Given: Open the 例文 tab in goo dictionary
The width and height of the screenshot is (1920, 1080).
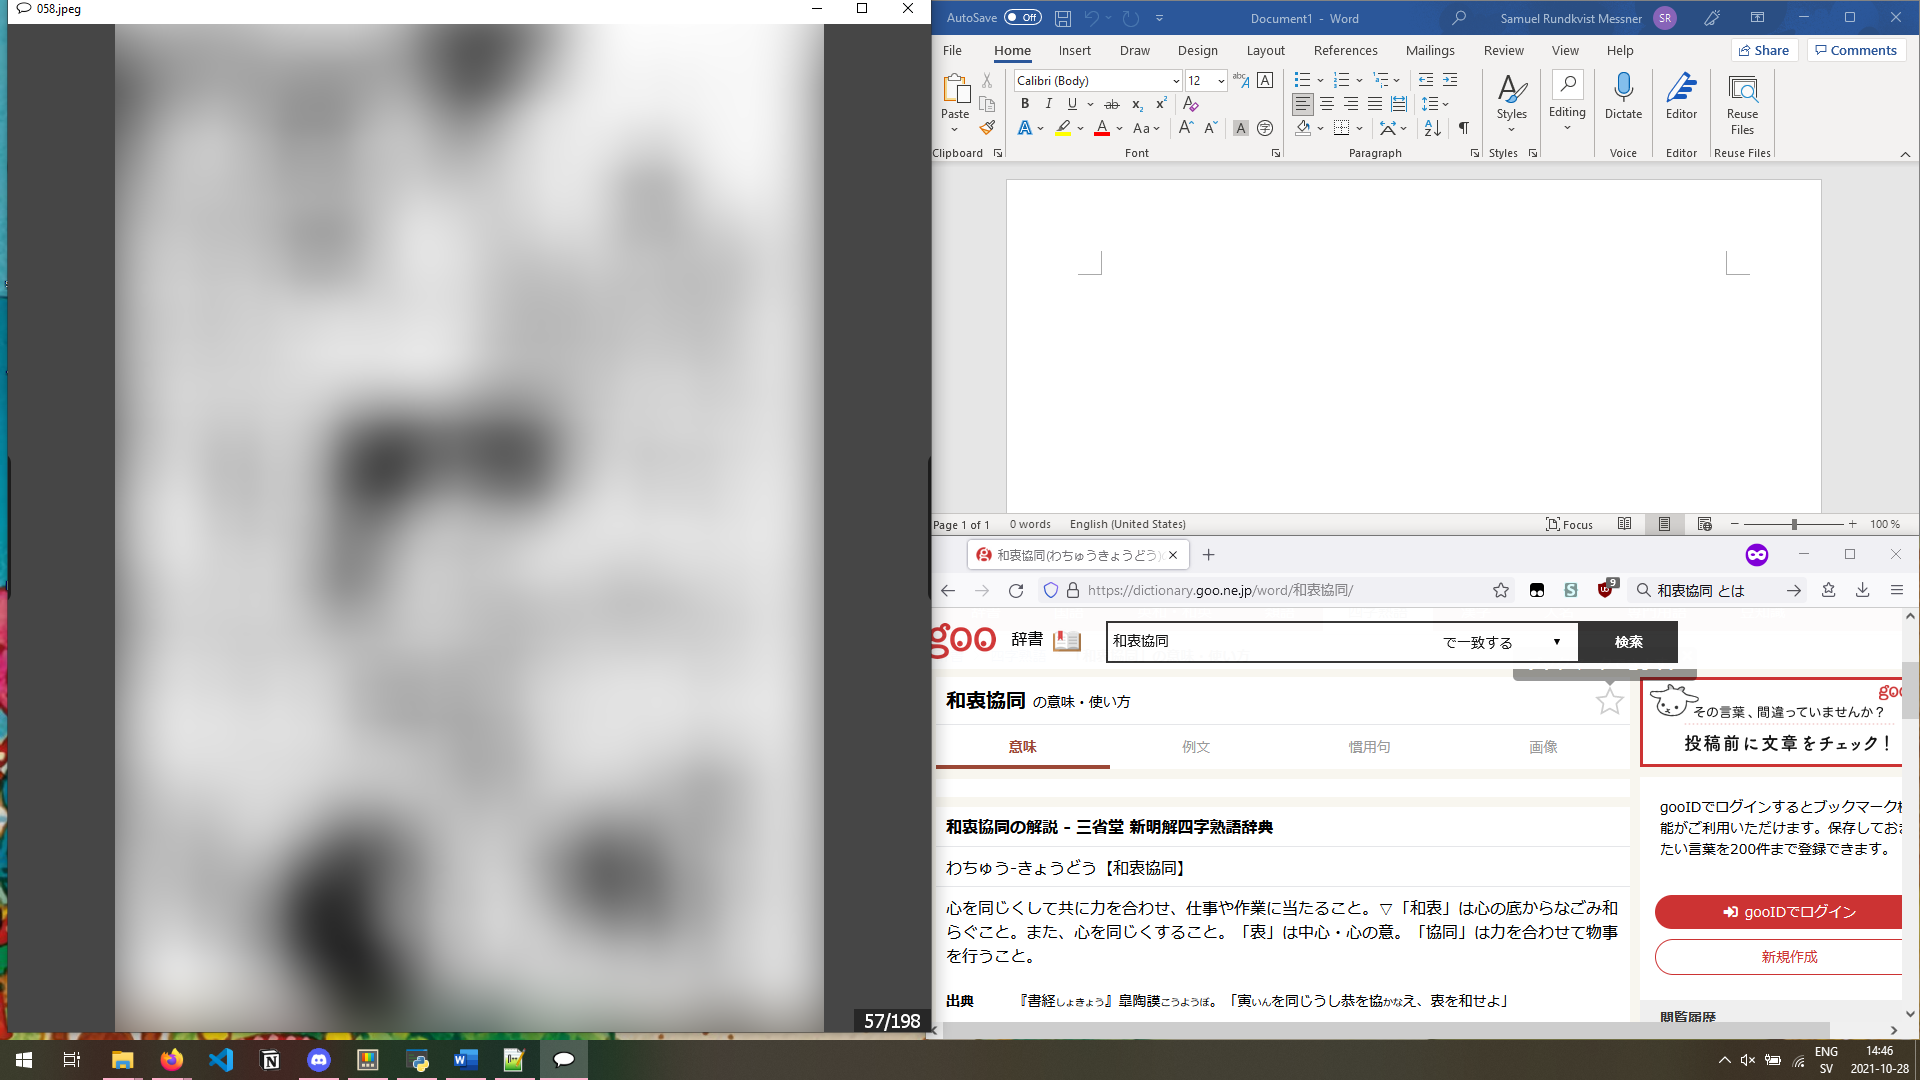Looking at the screenshot, I should [x=1196, y=746].
